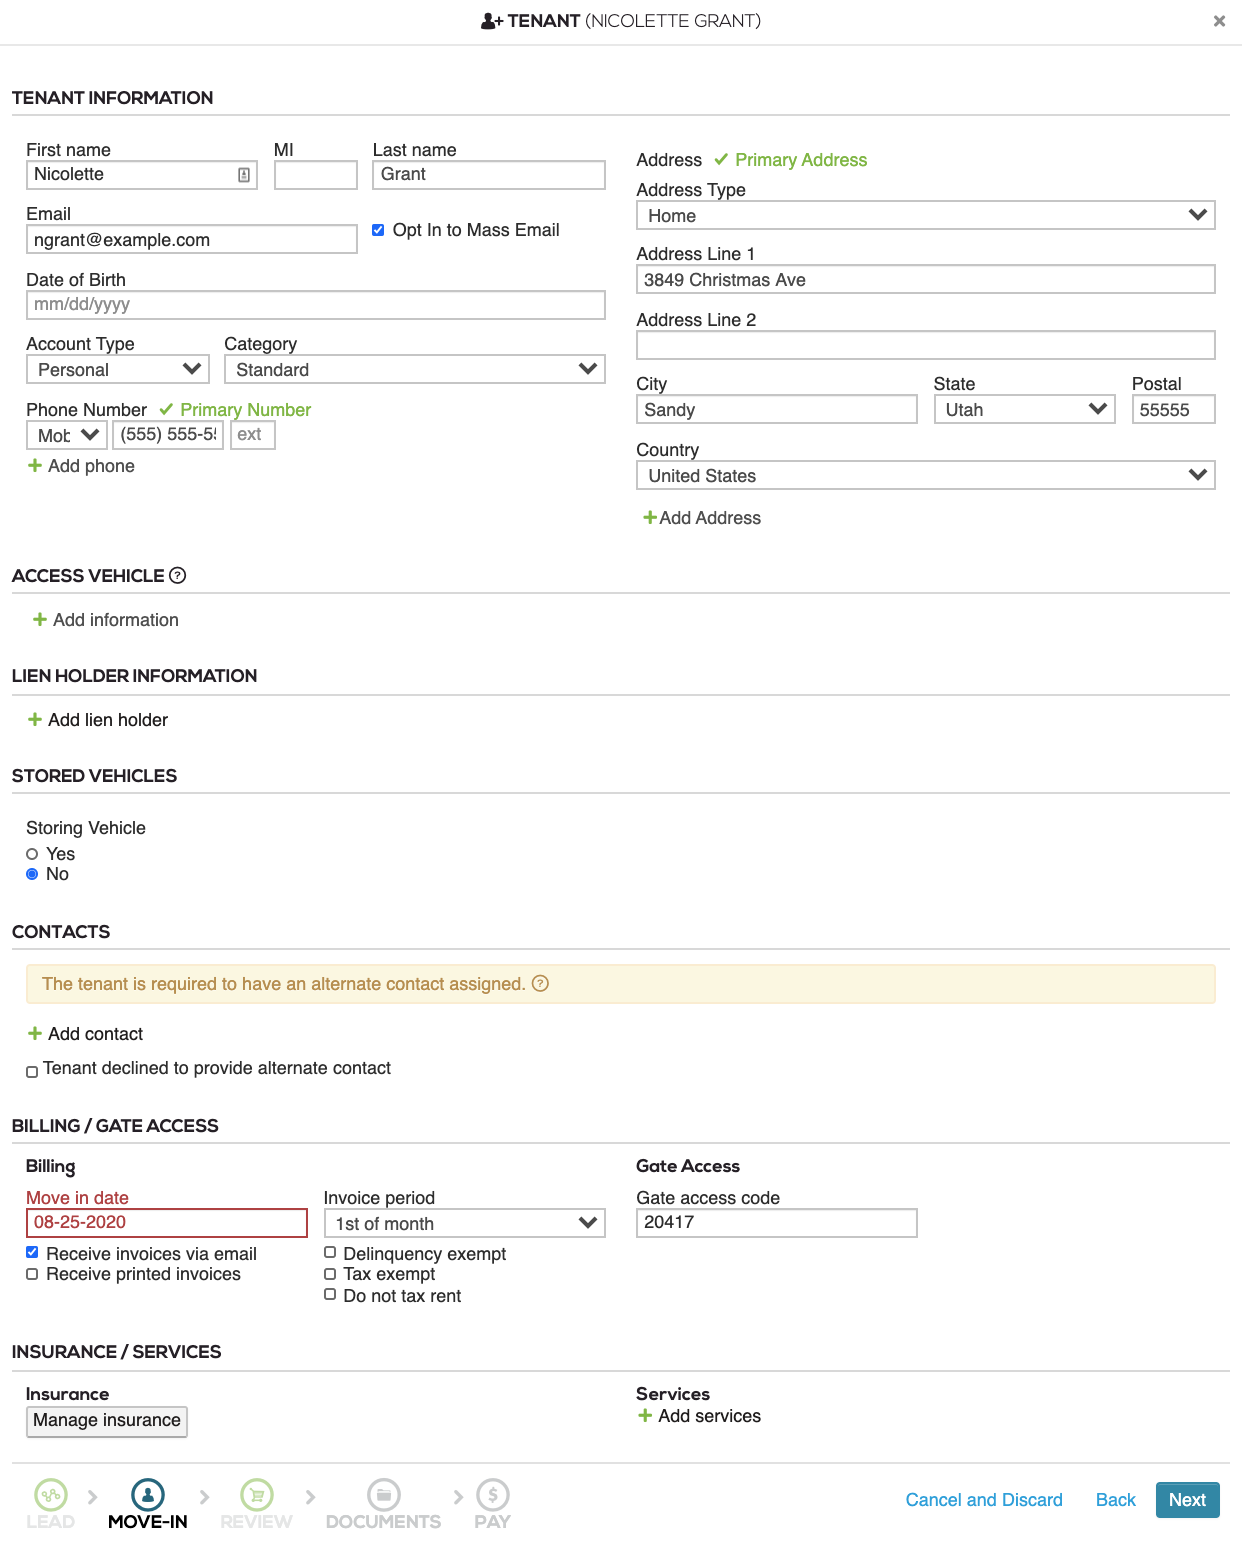The height and width of the screenshot is (1546, 1242).
Task: Uncheck Opt In to Mass Email
Action: 377,230
